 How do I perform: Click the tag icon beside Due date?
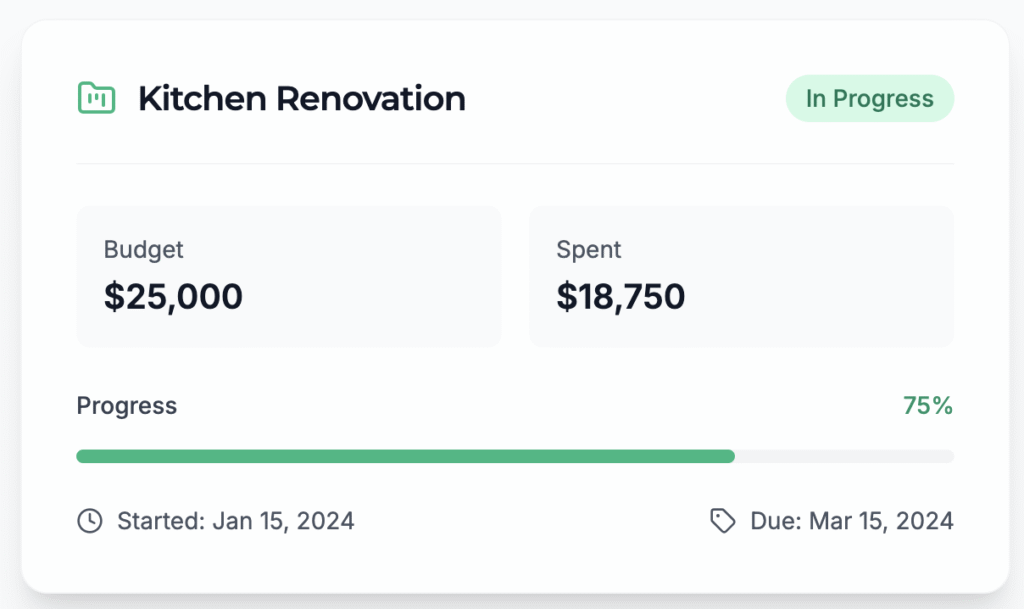pyautogui.click(x=722, y=521)
